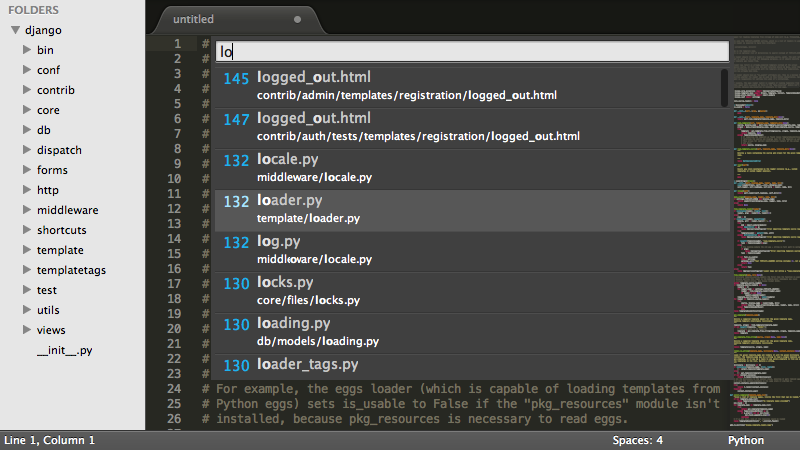Viewport: 800px width, 450px height.
Task: Expand the utils folder arrow
Action: tap(27, 309)
